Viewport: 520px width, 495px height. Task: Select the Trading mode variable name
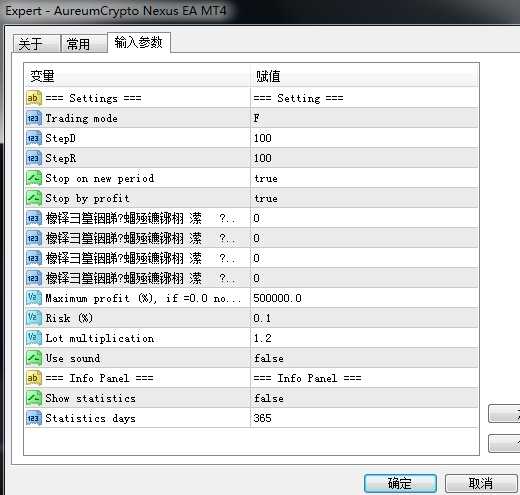tap(81, 118)
